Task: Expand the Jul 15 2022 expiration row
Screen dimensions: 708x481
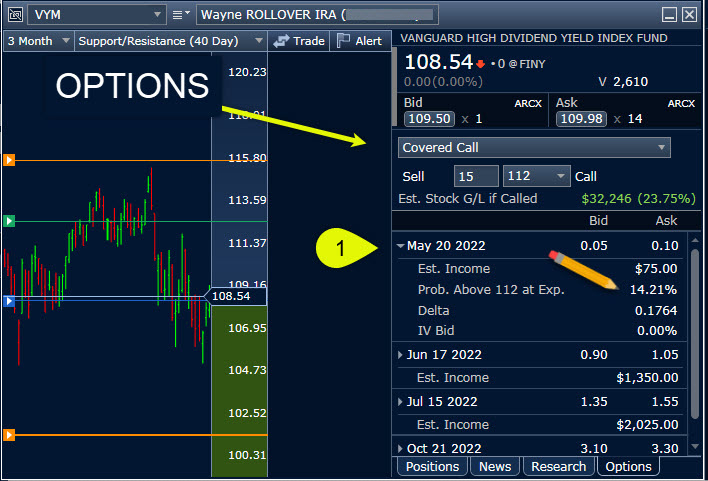Action: tap(401, 403)
